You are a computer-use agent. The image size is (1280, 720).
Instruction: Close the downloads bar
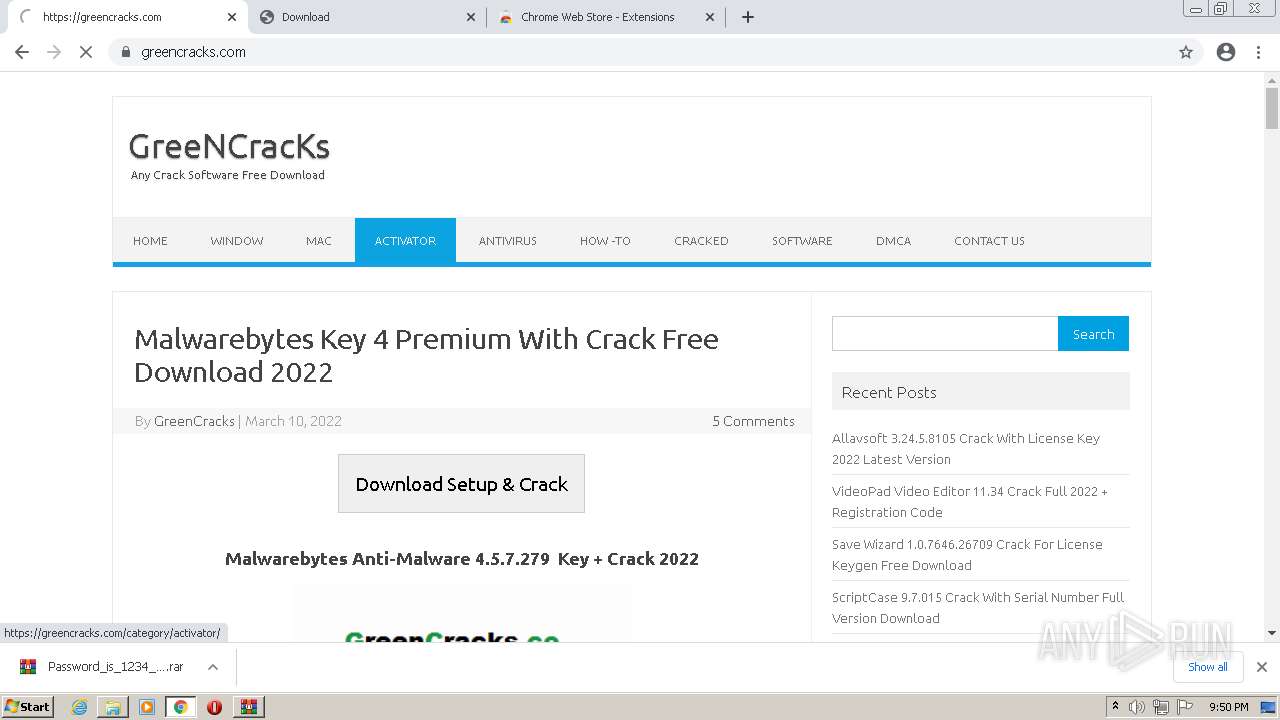[1262, 667]
